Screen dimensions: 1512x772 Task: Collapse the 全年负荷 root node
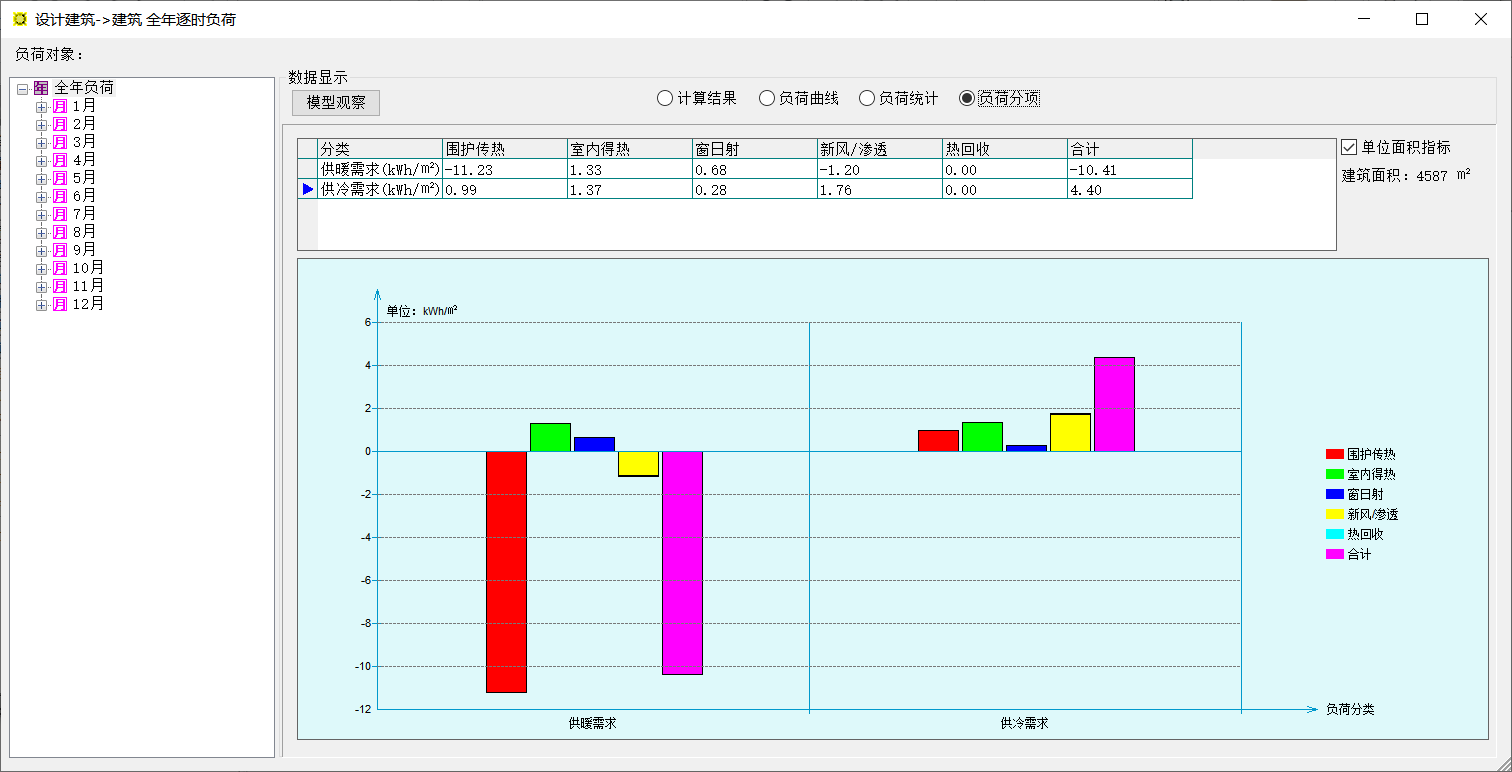23,88
